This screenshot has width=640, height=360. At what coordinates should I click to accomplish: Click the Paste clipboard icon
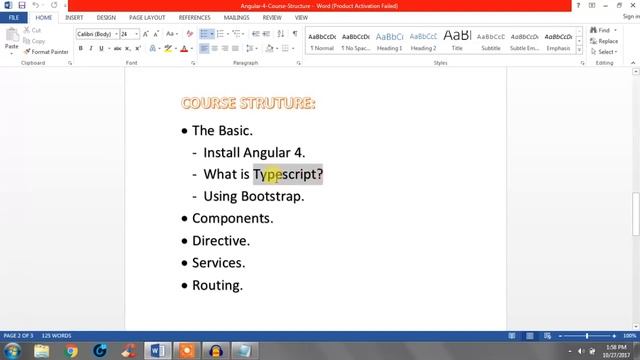pos(11,36)
